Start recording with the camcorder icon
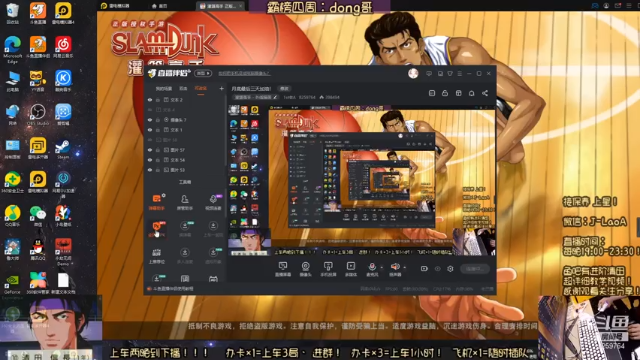The image size is (640, 360). pos(424,269)
